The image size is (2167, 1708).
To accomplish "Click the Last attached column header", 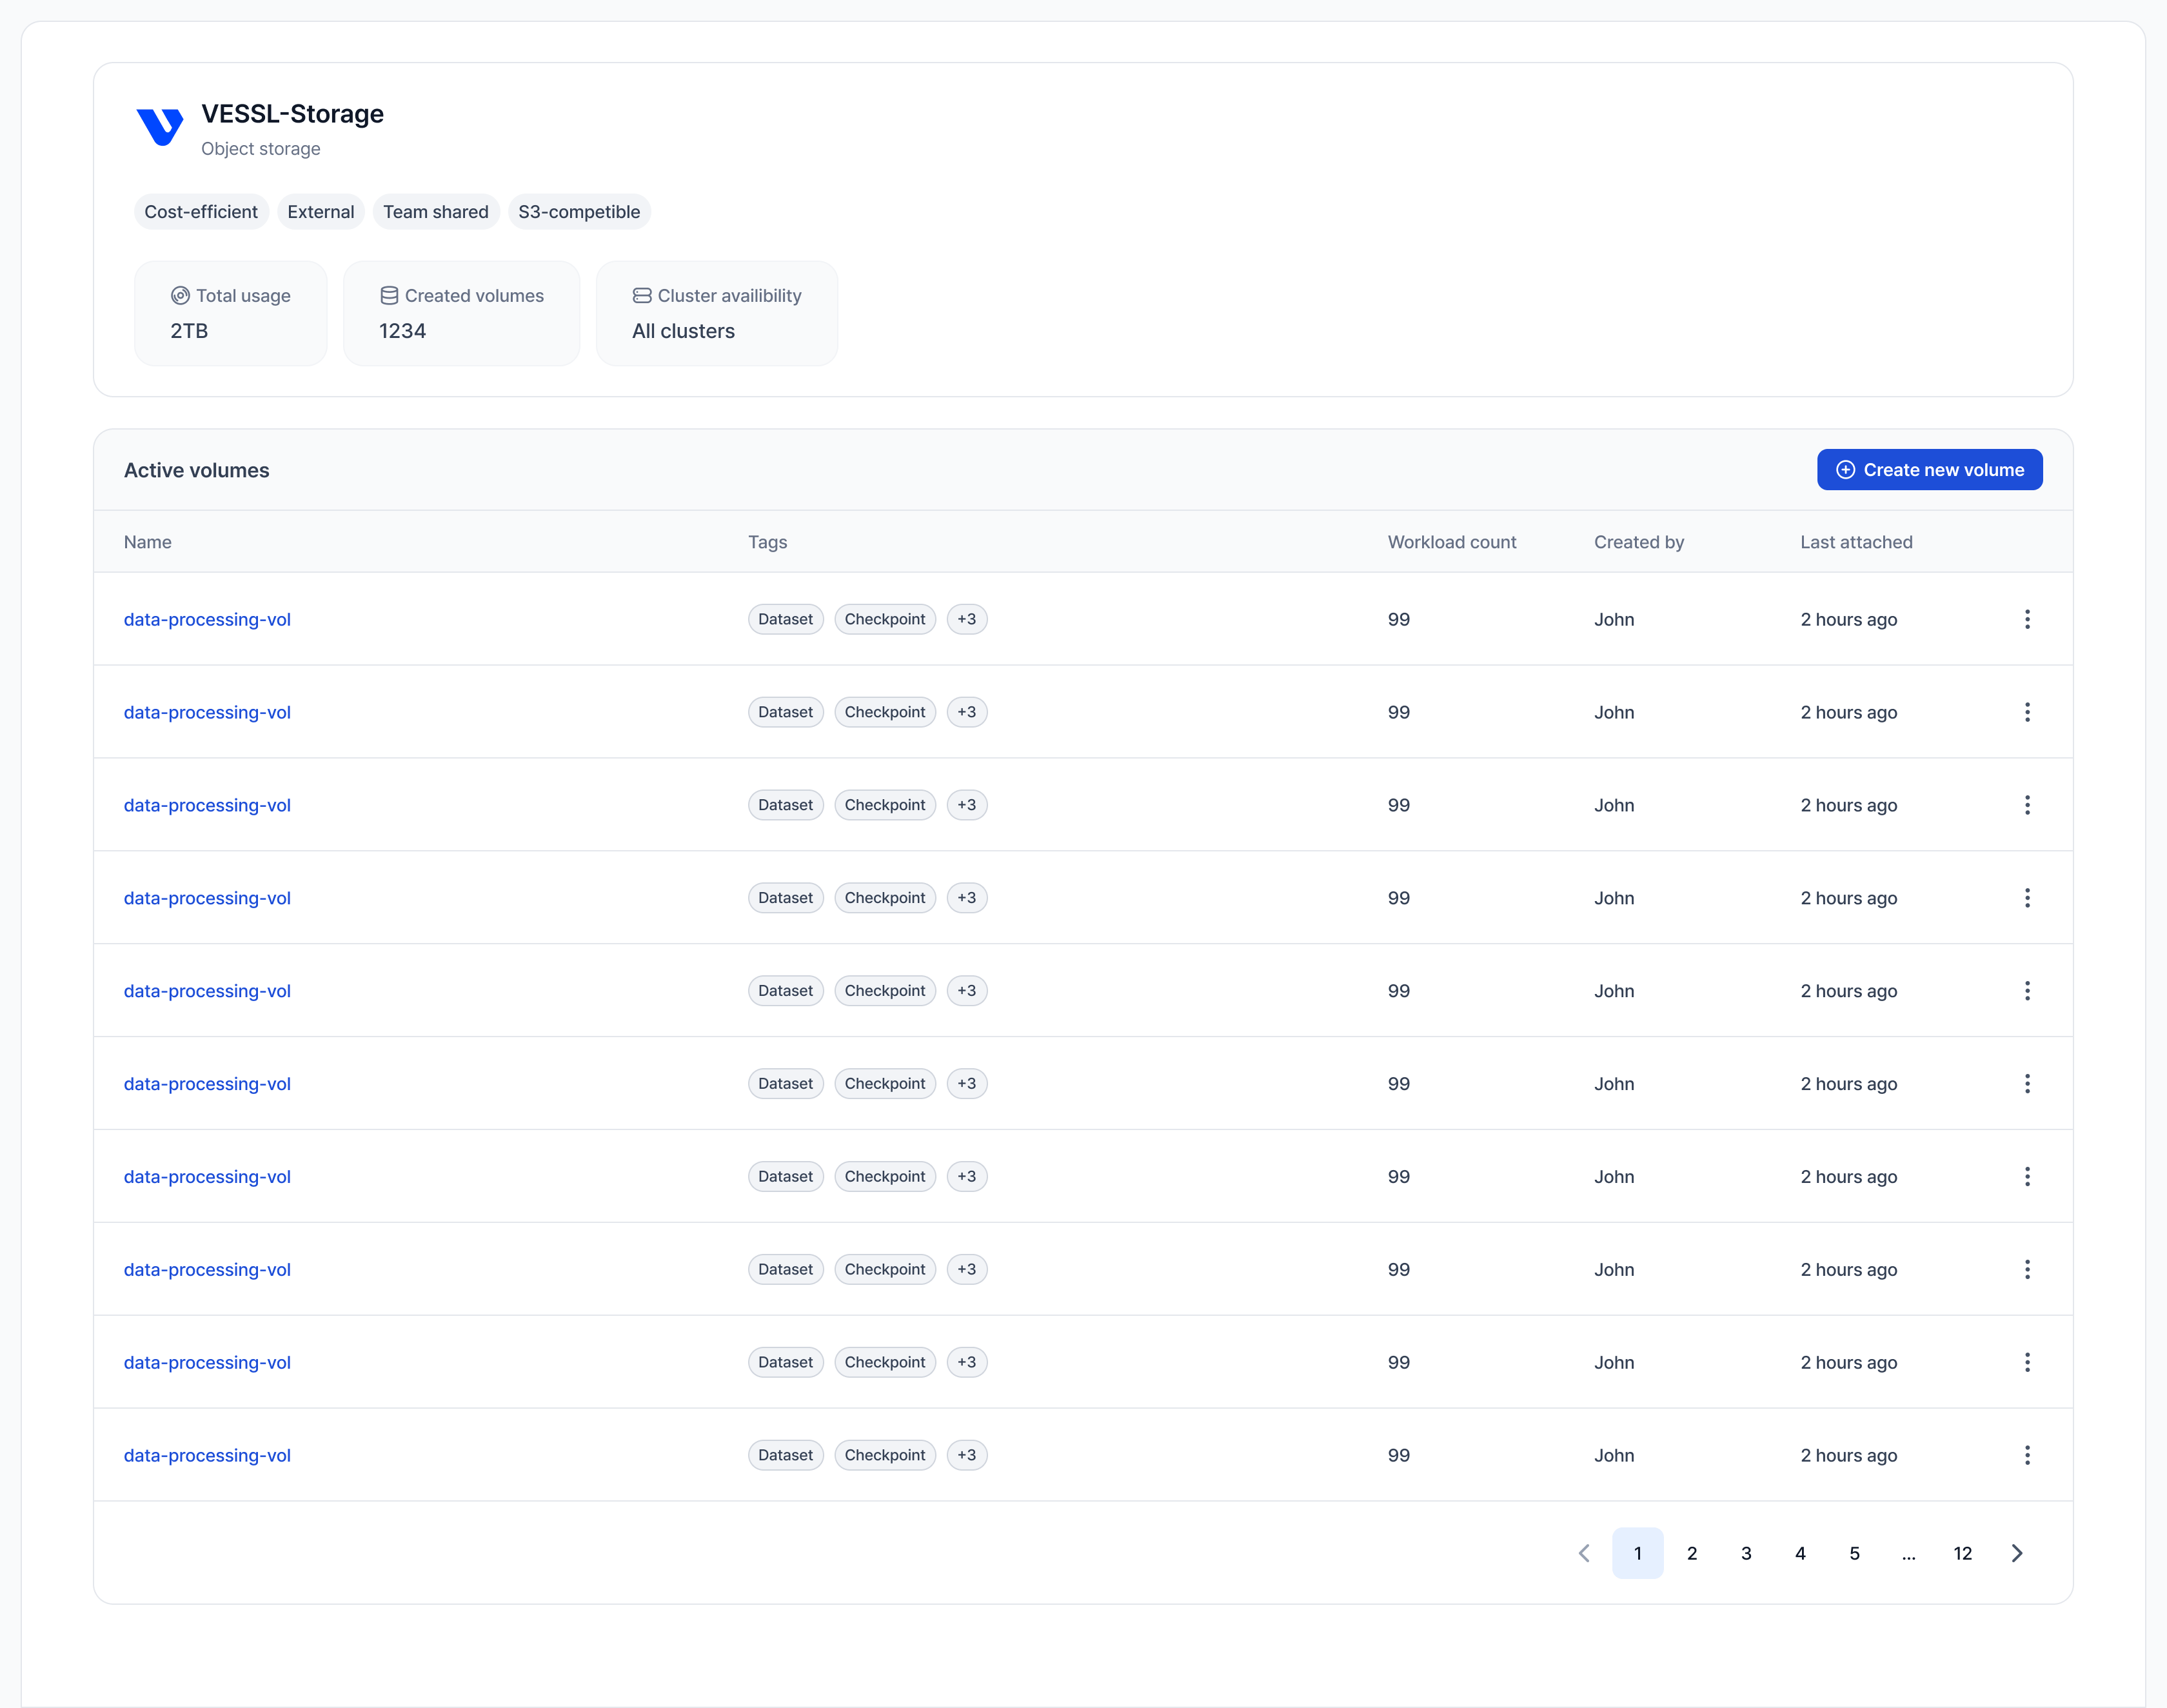I will coord(1856,542).
